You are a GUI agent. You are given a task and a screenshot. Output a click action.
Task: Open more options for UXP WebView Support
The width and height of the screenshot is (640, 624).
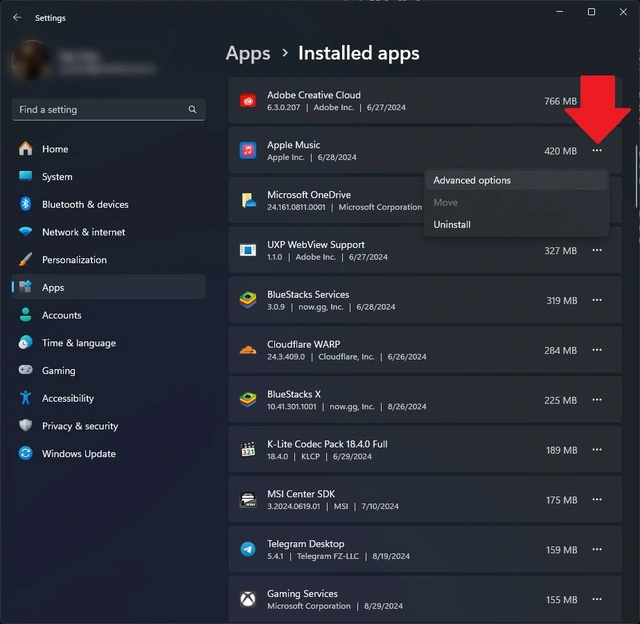(x=597, y=250)
